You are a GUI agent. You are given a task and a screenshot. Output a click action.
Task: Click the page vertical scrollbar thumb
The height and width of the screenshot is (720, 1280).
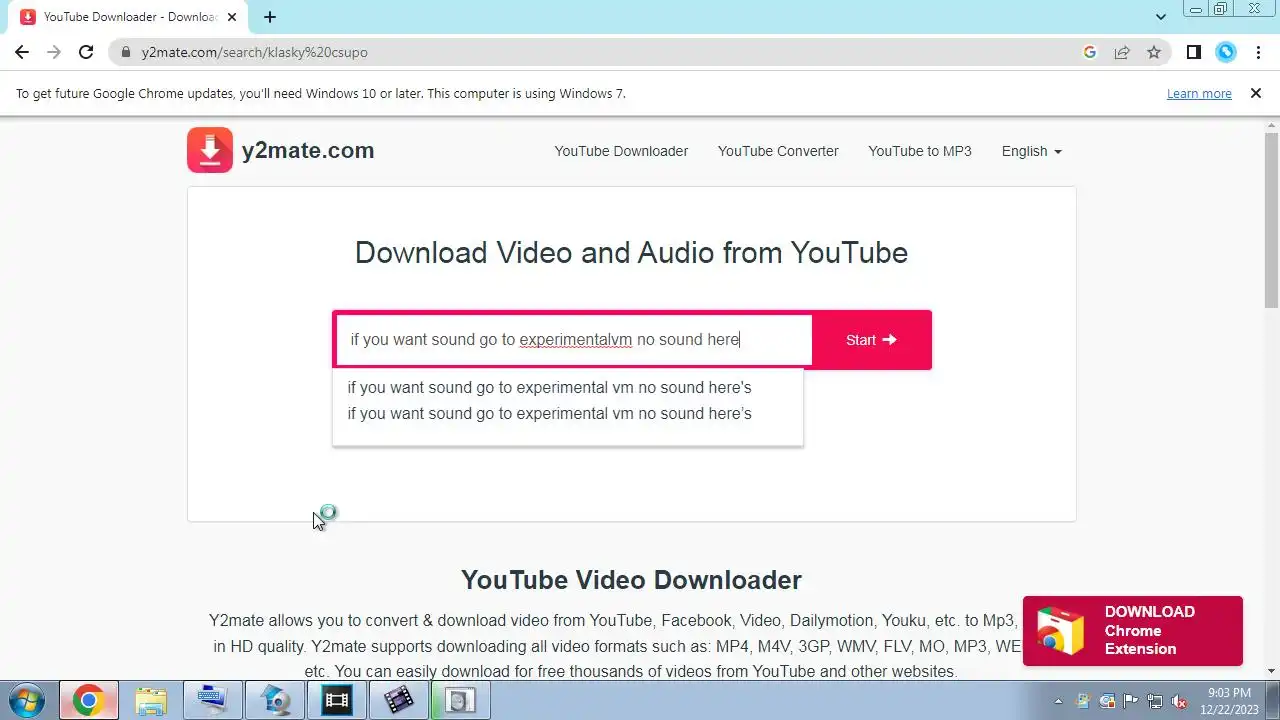coord(1271,220)
